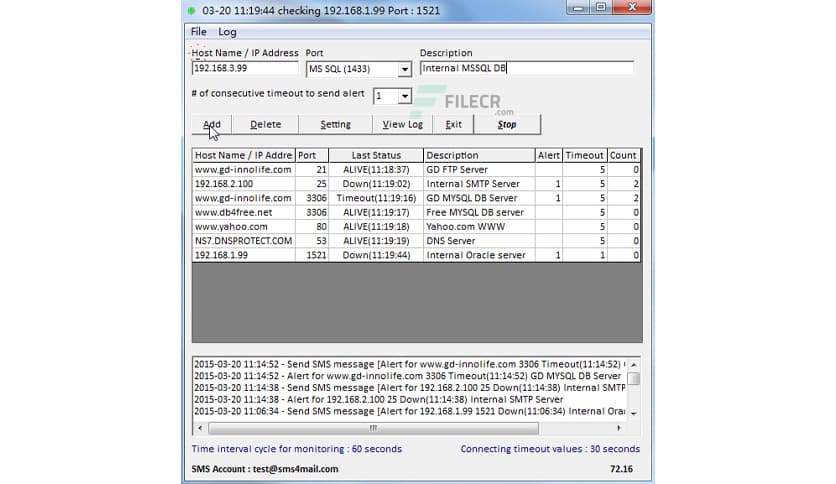Select the 192.168.1.99 host row
The image size is (836, 484).
416,255
